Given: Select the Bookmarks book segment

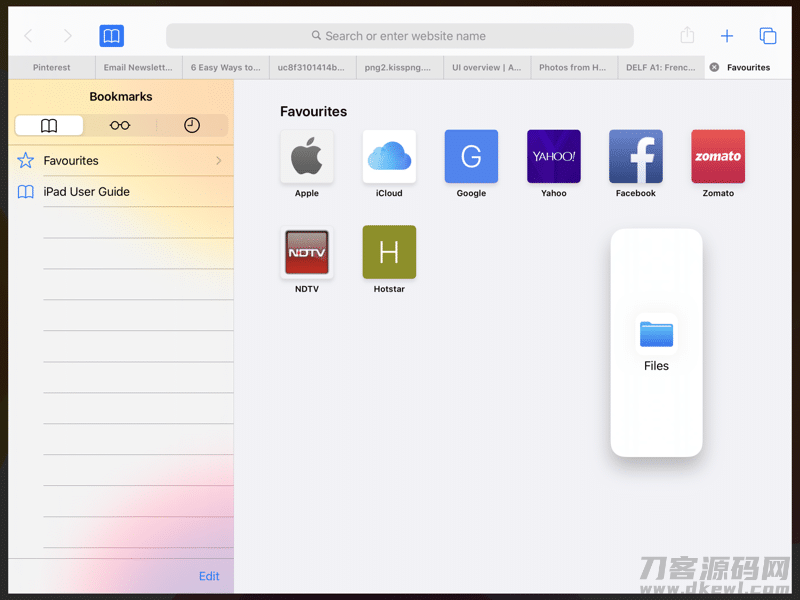Looking at the screenshot, I should click(49, 126).
